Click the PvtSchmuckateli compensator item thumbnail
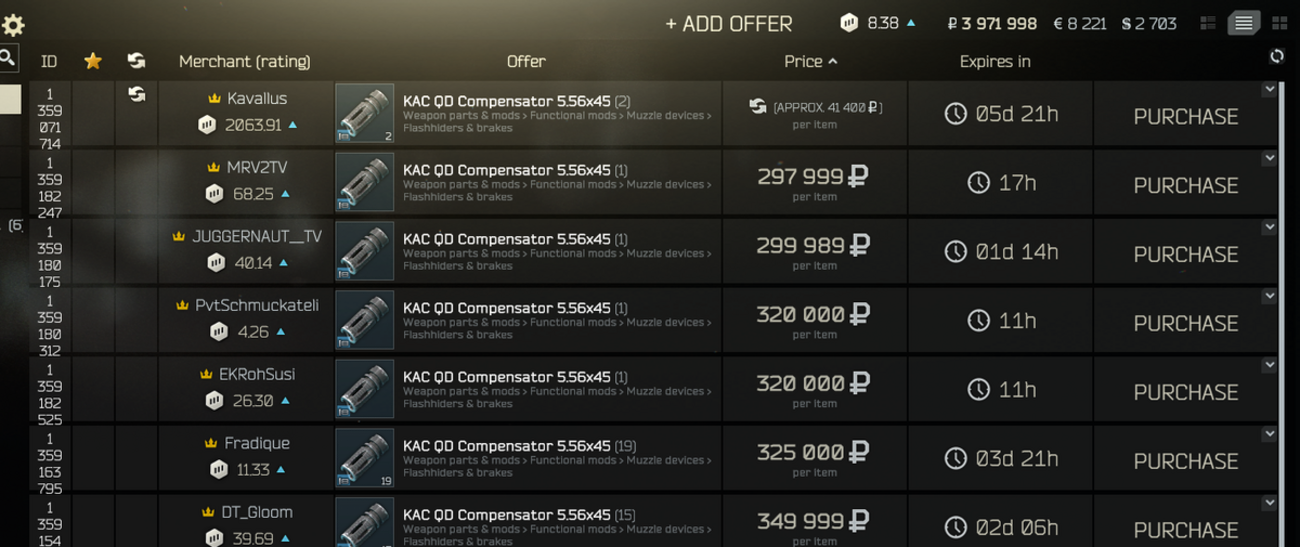The image size is (1300, 547). tap(364, 320)
